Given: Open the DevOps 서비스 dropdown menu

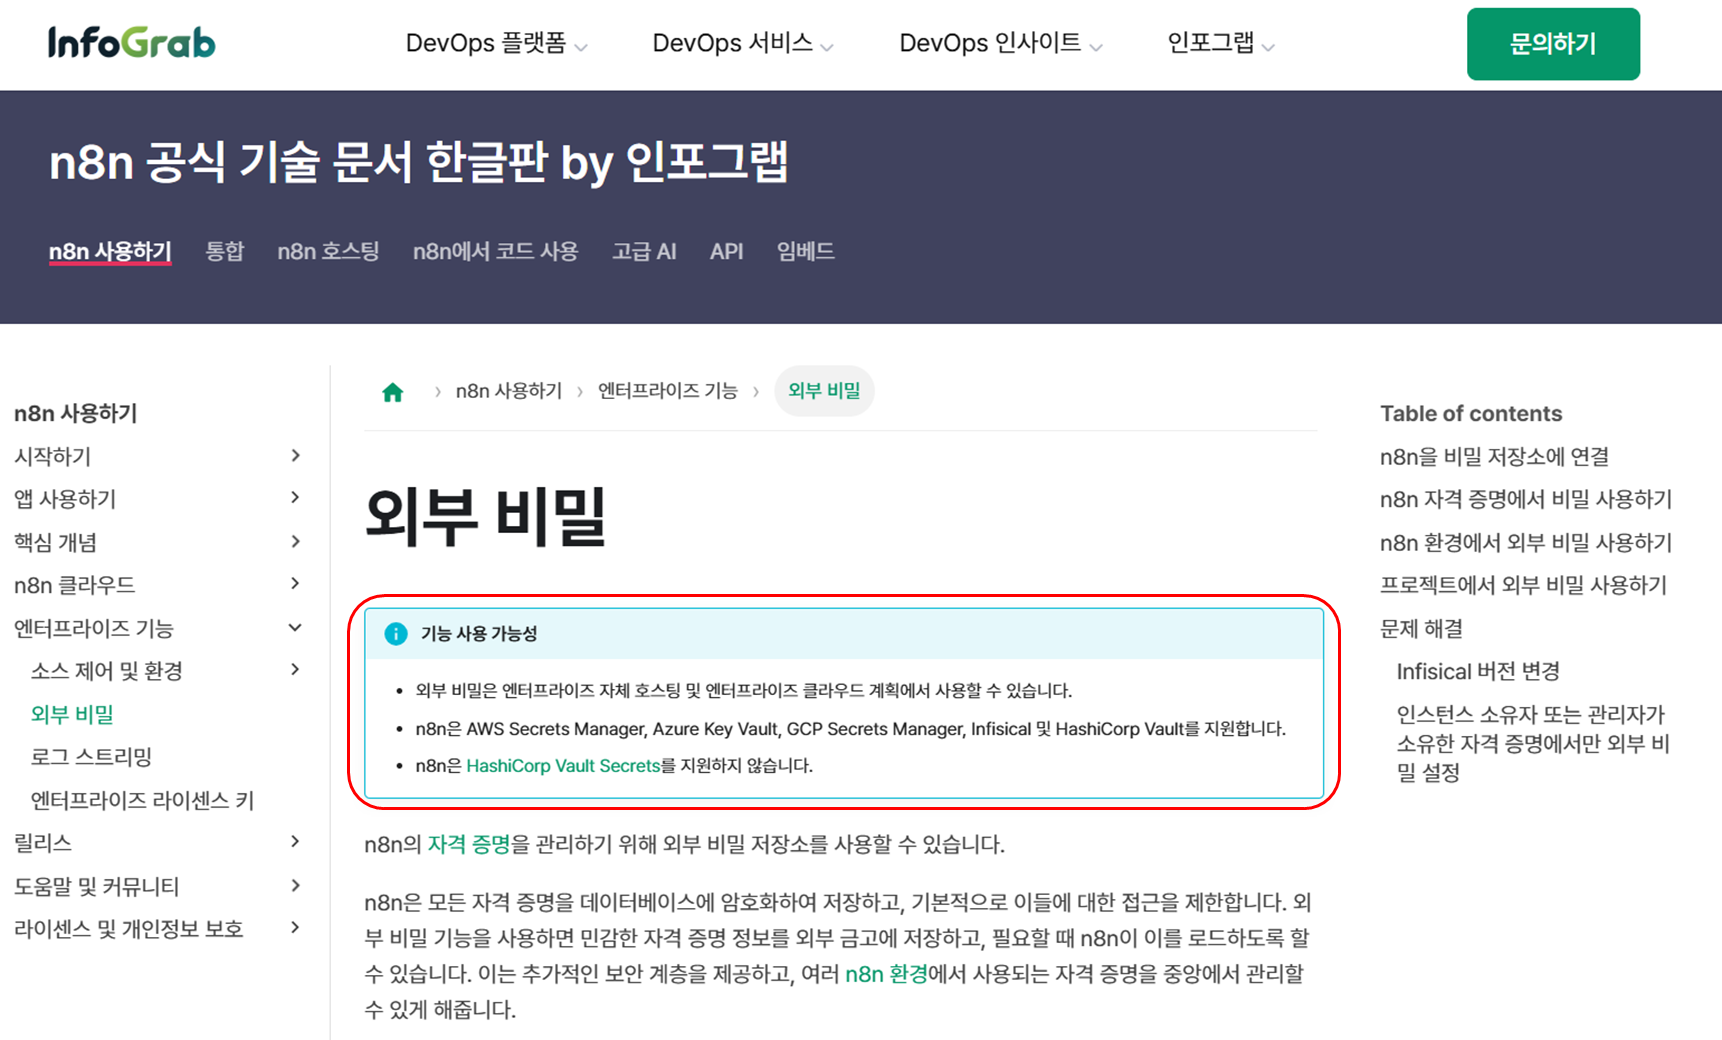Looking at the screenshot, I should (x=743, y=44).
